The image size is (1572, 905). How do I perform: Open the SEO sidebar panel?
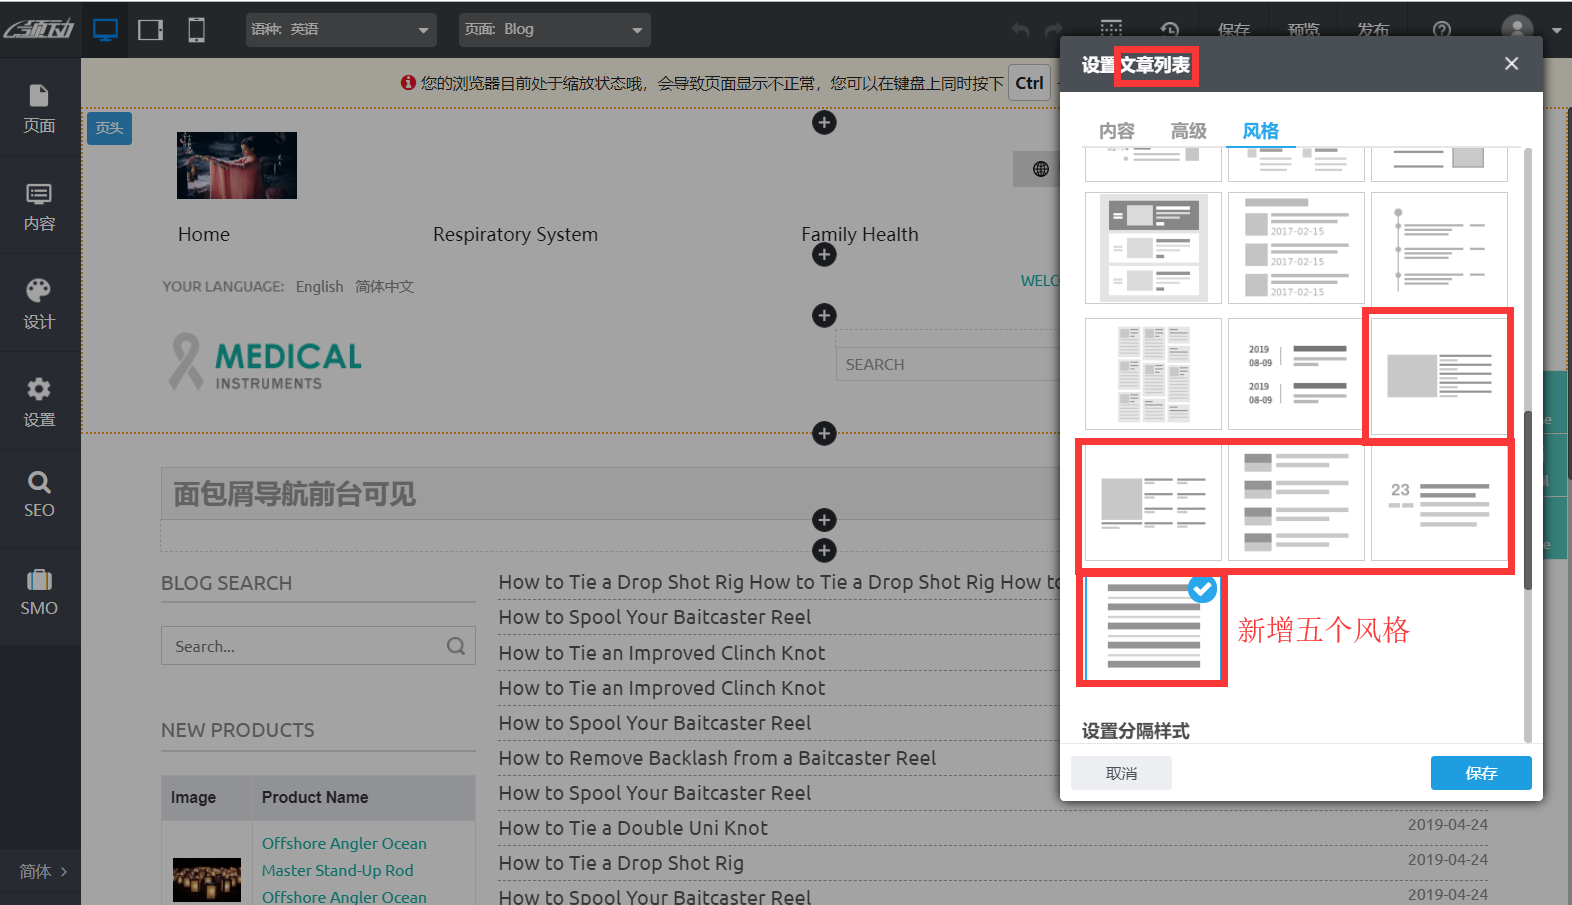tap(39, 494)
